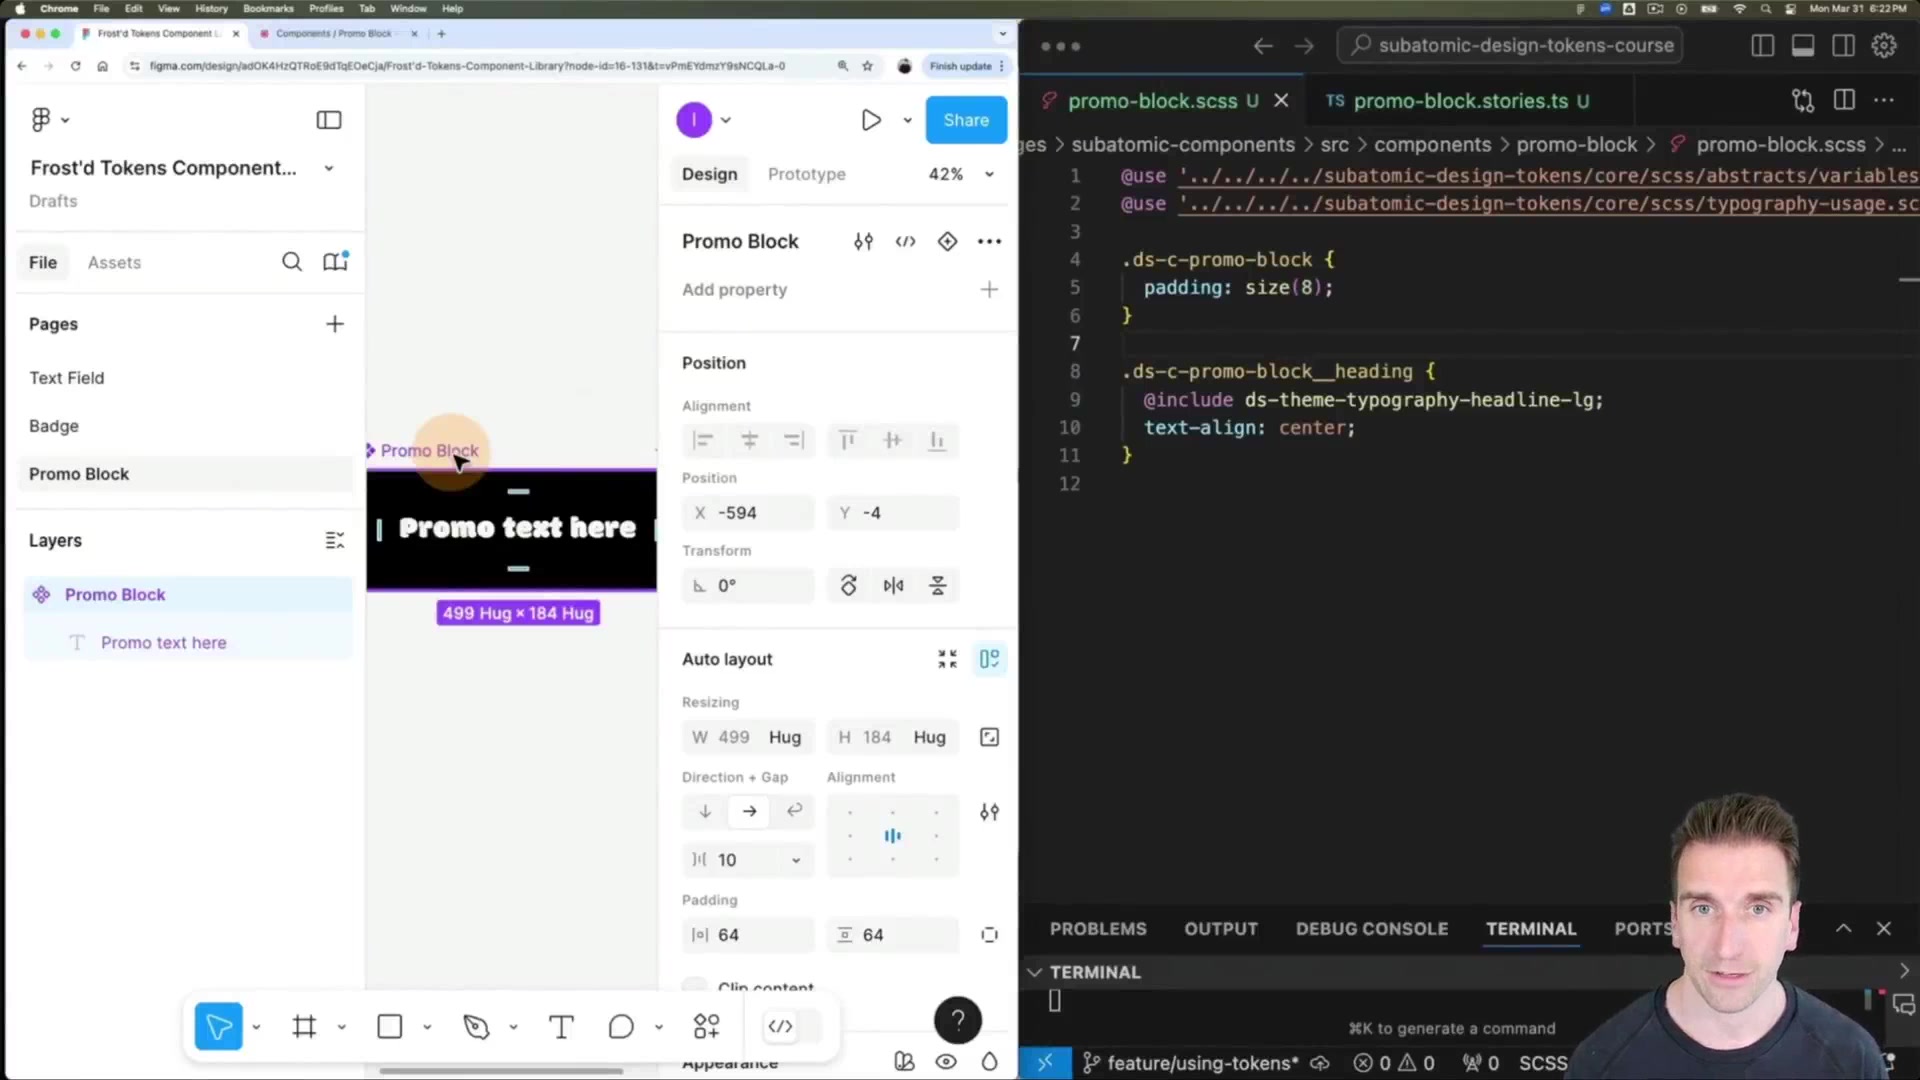This screenshot has width=1920, height=1080.
Task: Toggle Dev Mode code switch
Action: click(793, 1026)
